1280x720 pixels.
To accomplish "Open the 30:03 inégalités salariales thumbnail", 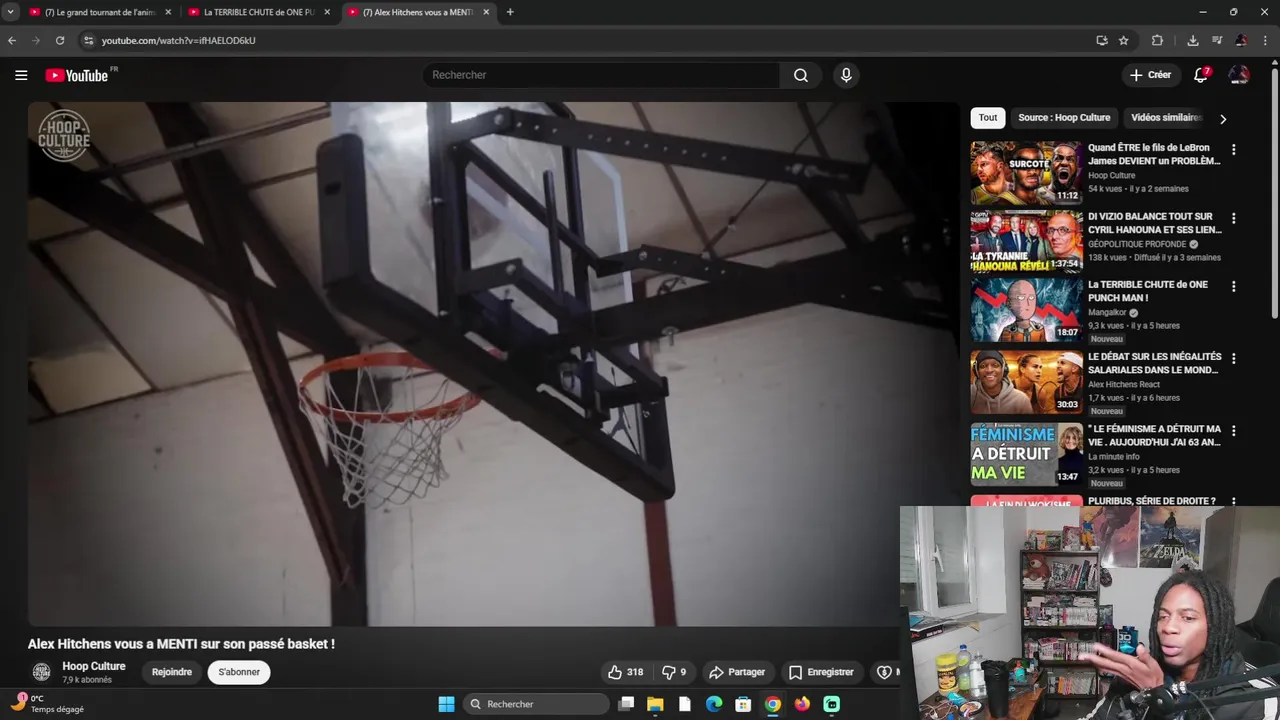I will [1026, 382].
